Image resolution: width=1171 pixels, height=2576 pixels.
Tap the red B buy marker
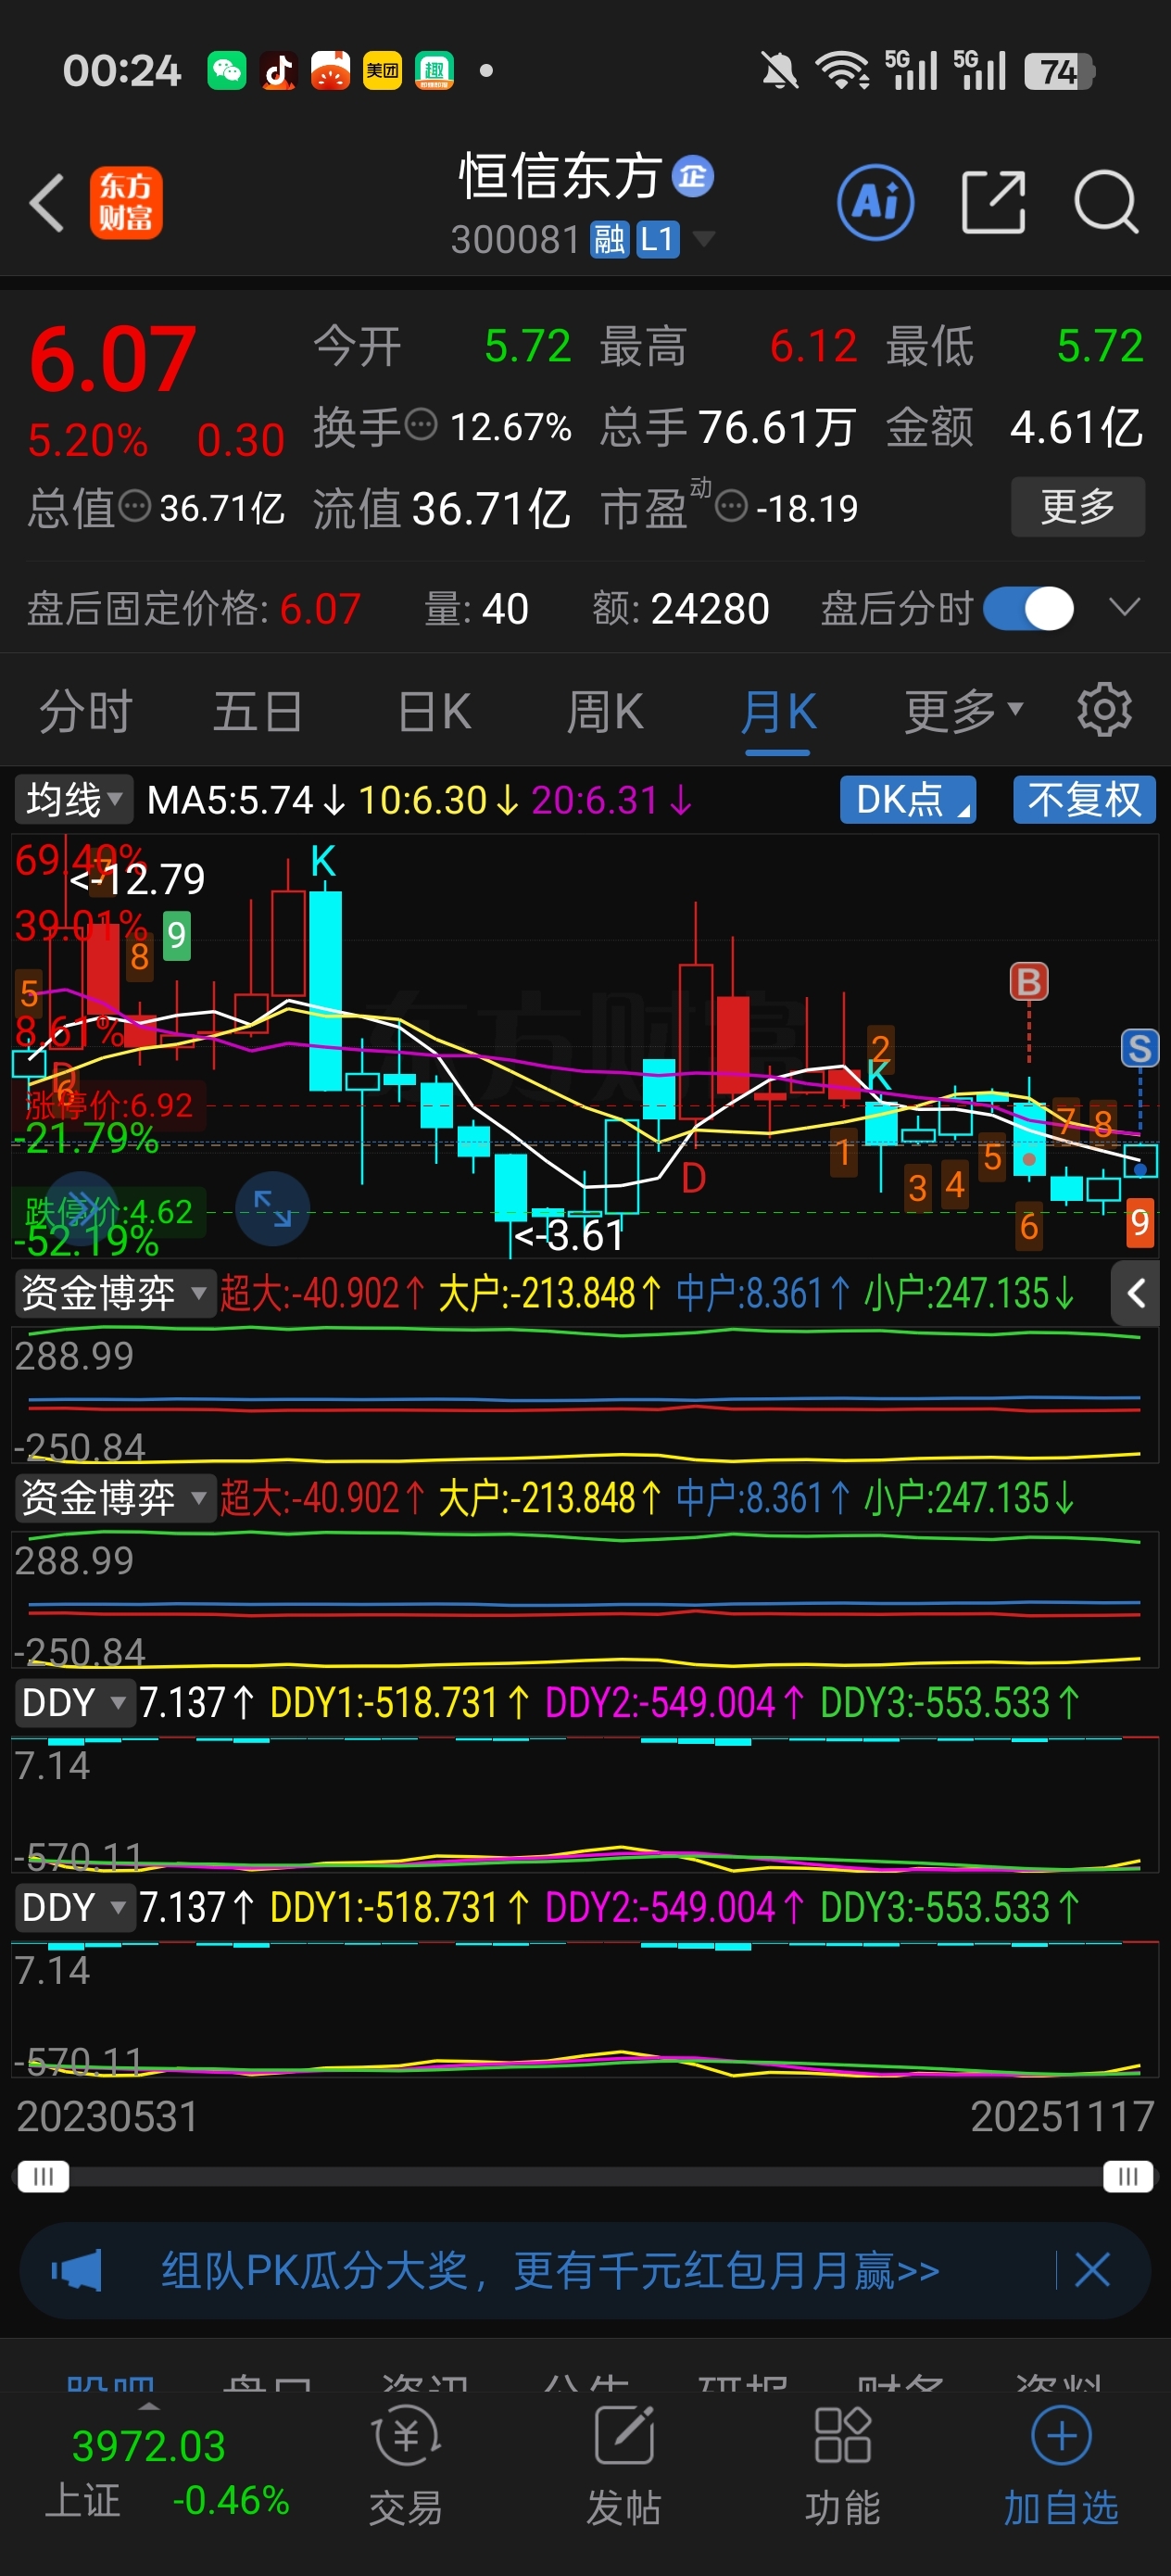point(1029,982)
